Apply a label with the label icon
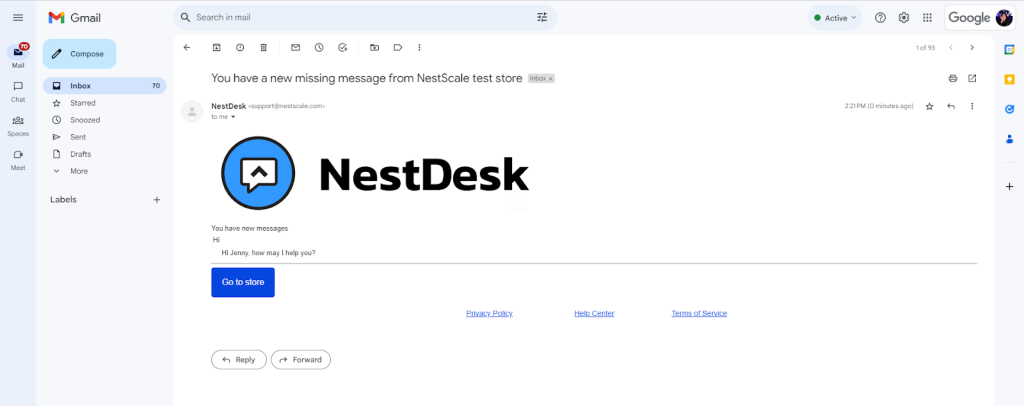 [398, 47]
